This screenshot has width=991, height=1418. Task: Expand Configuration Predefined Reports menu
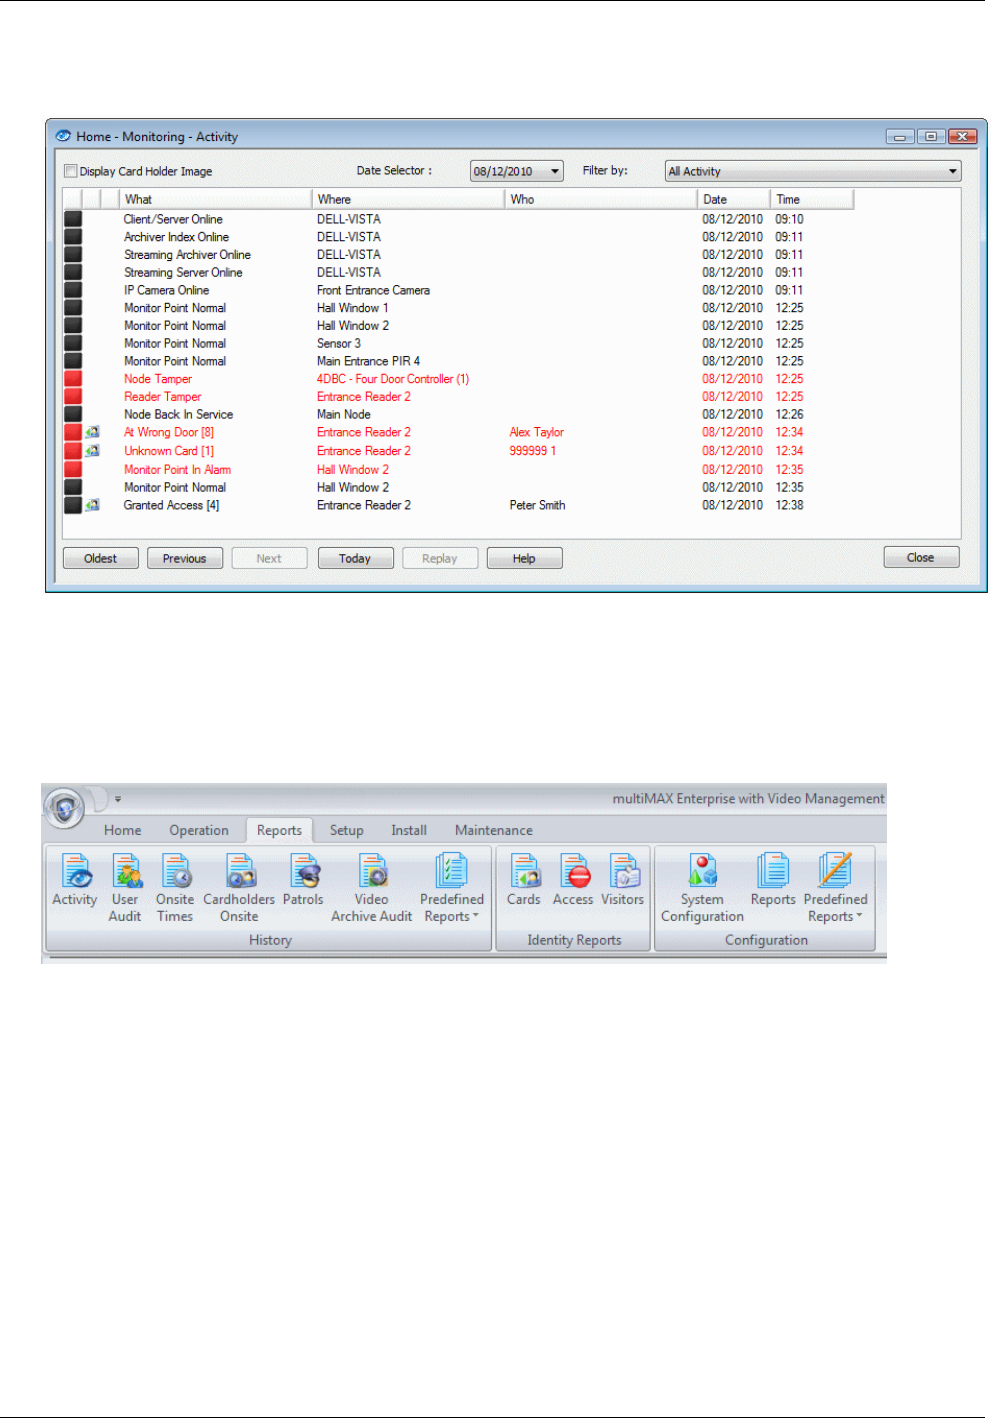tap(836, 888)
